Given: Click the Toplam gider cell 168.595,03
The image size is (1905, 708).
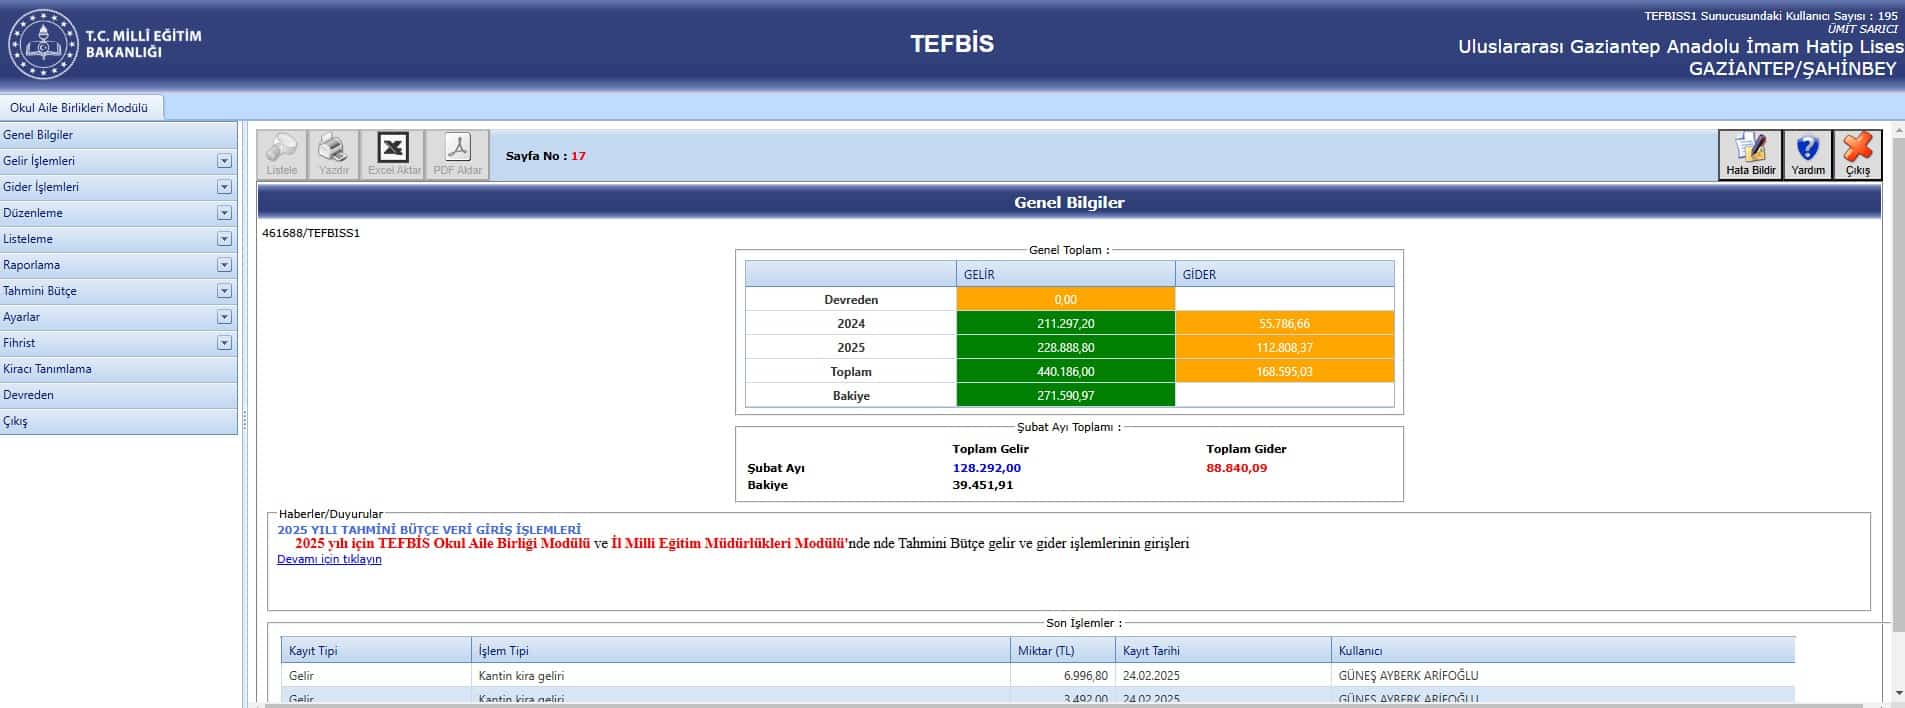Looking at the screenshot, I should 1284,371.
